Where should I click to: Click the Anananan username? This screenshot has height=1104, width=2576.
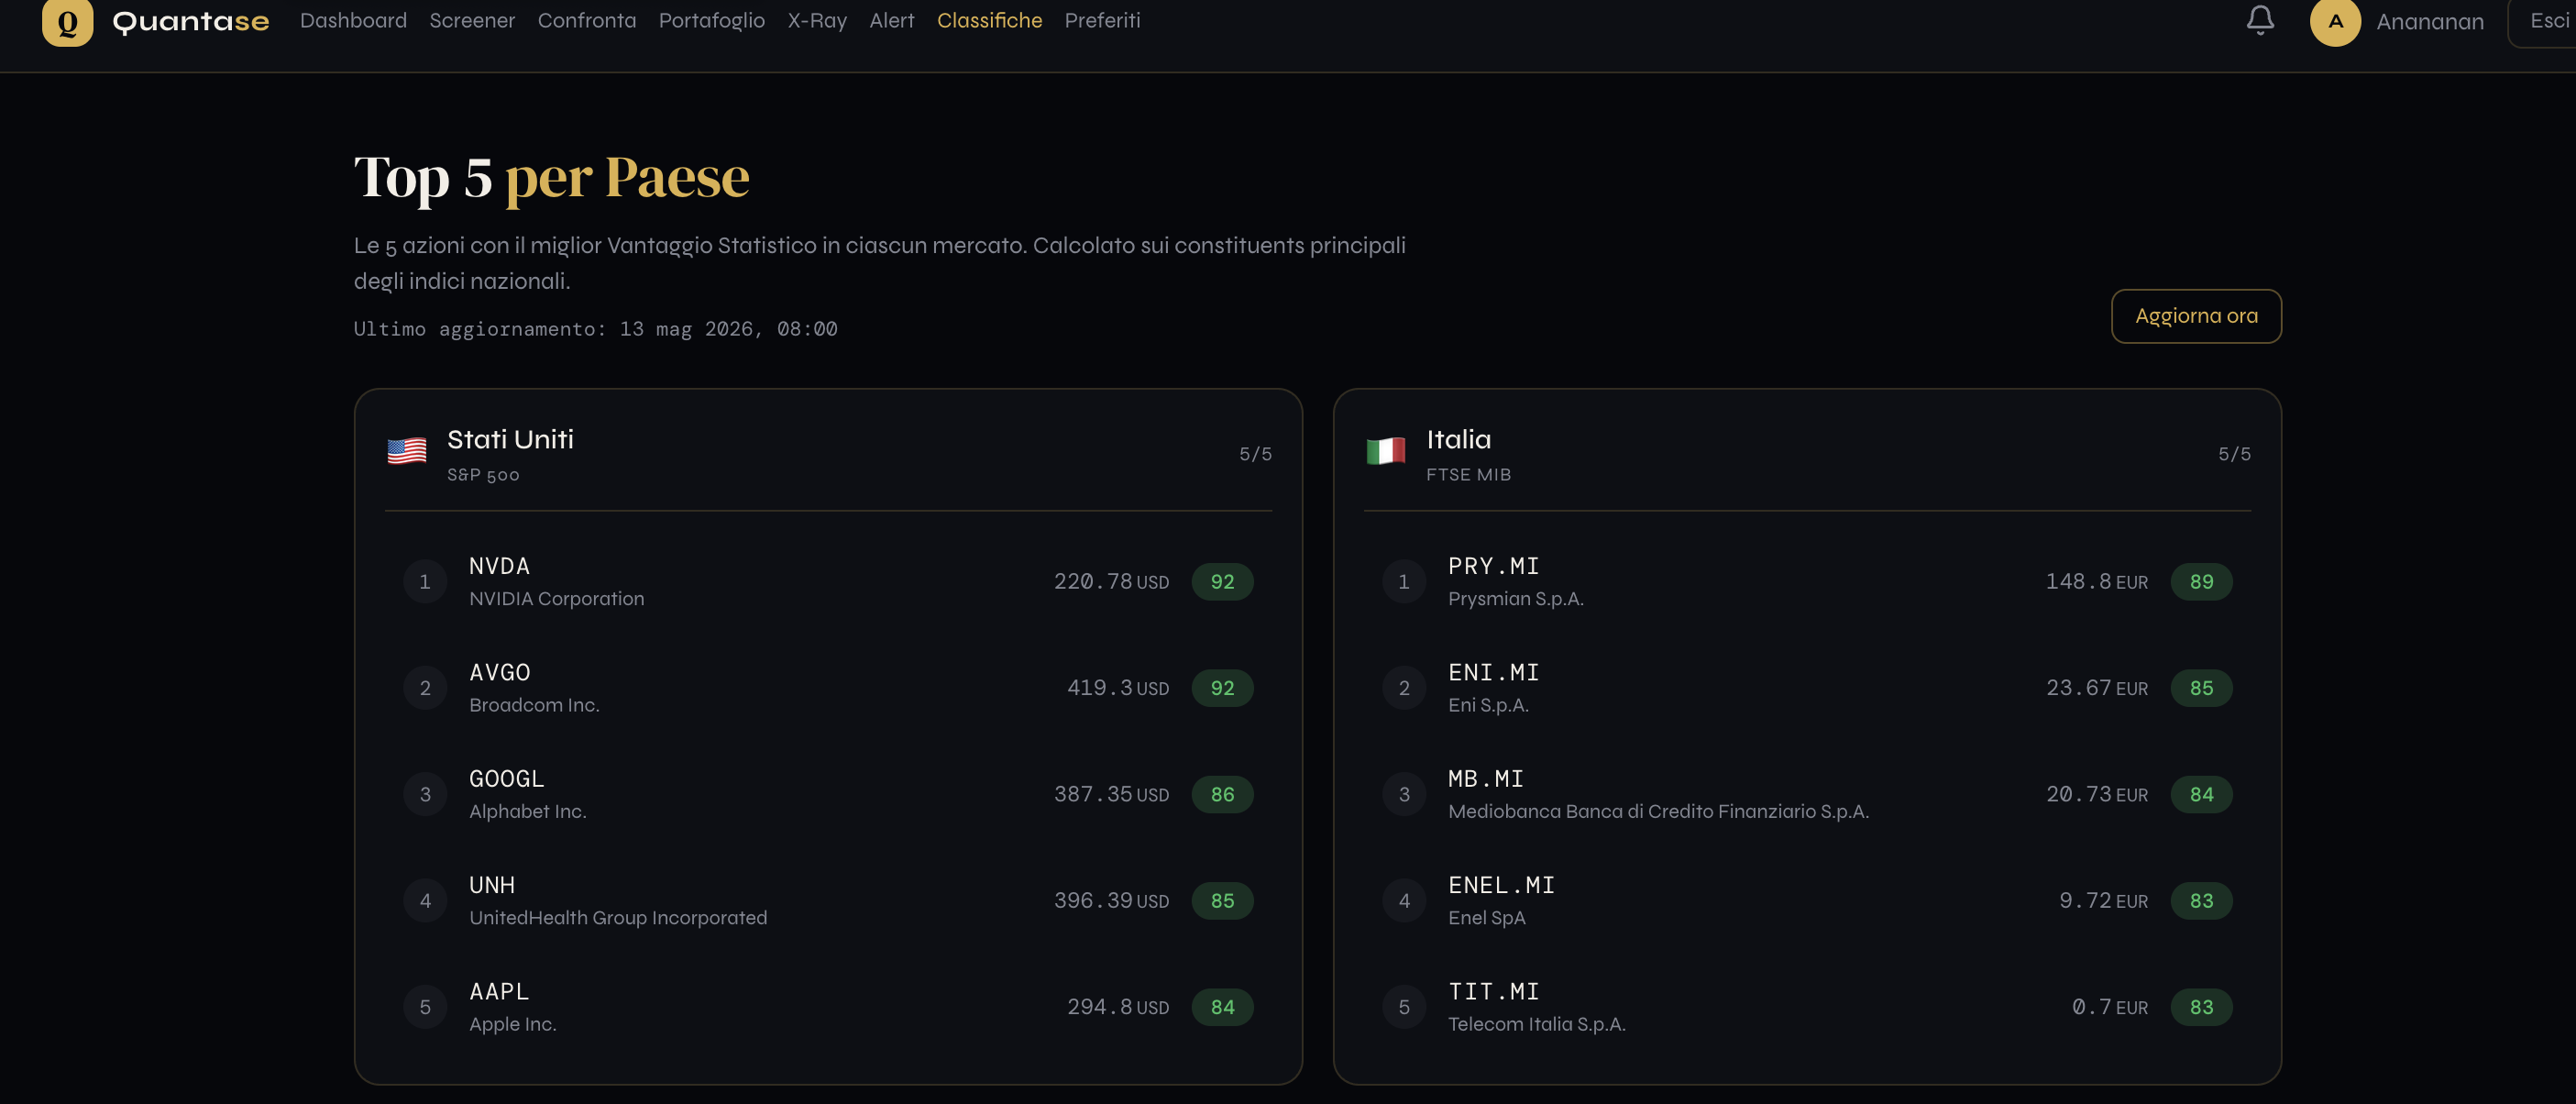2429,22
